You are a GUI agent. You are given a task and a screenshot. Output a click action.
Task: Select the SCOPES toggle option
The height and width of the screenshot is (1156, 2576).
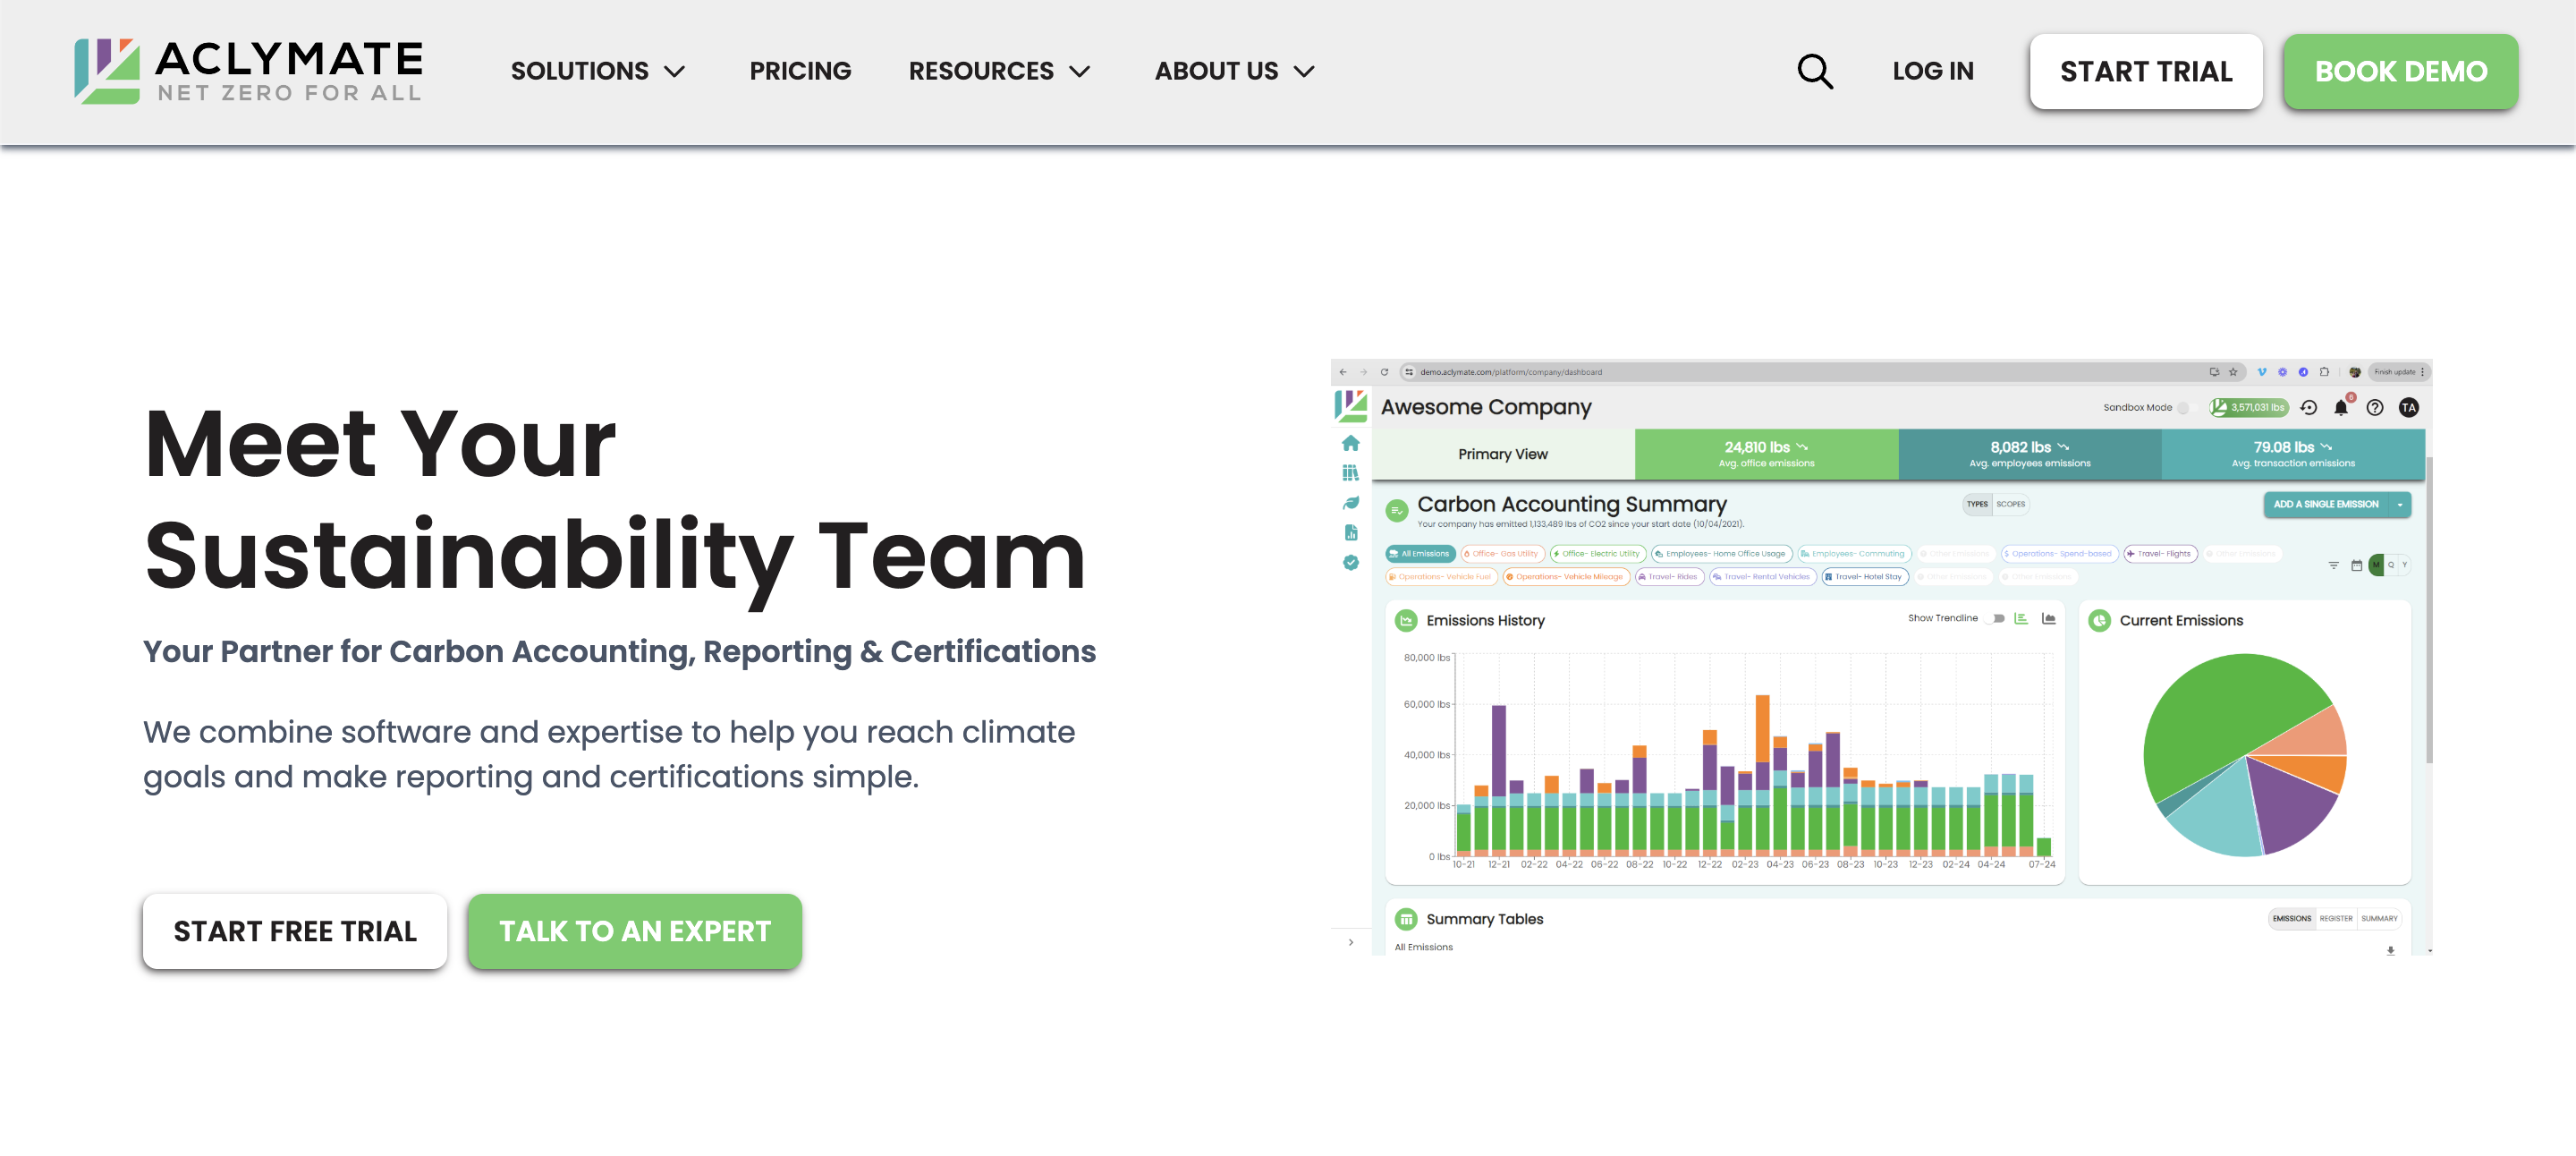coord(2010,504)
